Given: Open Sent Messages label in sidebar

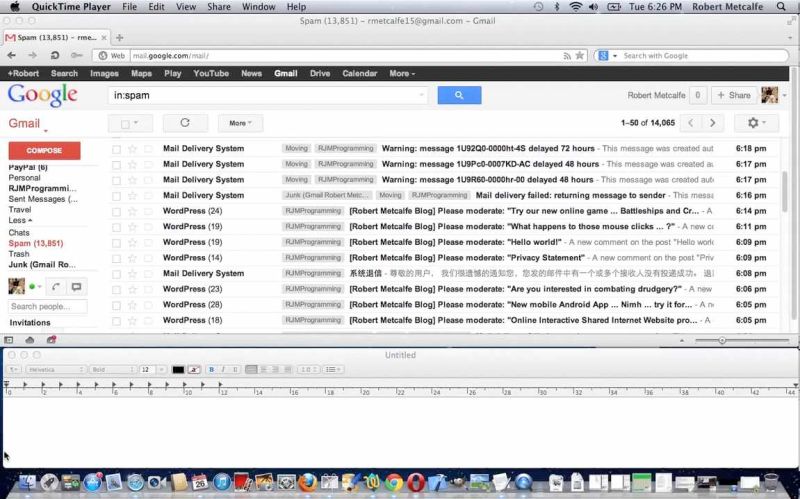Looking at the screenshot, I should pos(43,199).
